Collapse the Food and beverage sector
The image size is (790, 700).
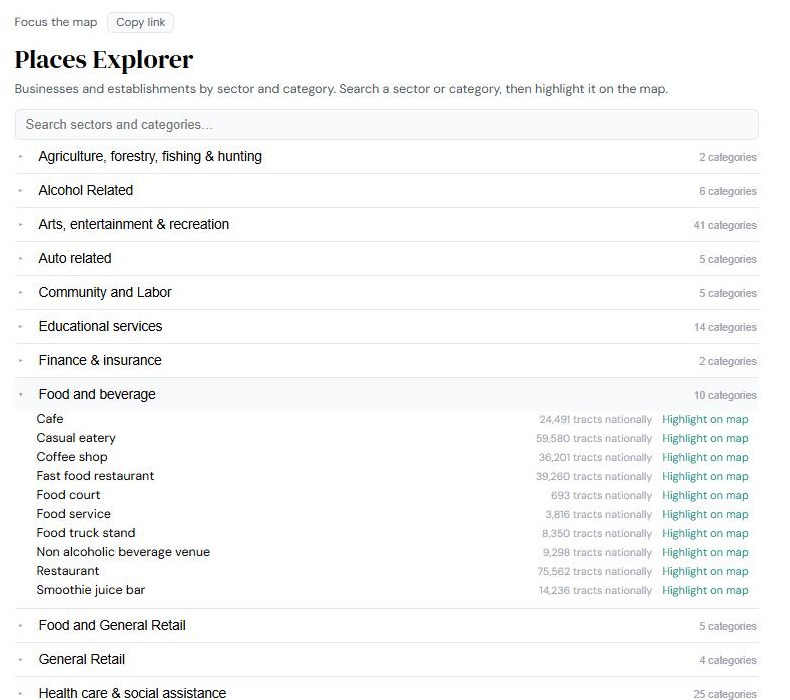386,395
